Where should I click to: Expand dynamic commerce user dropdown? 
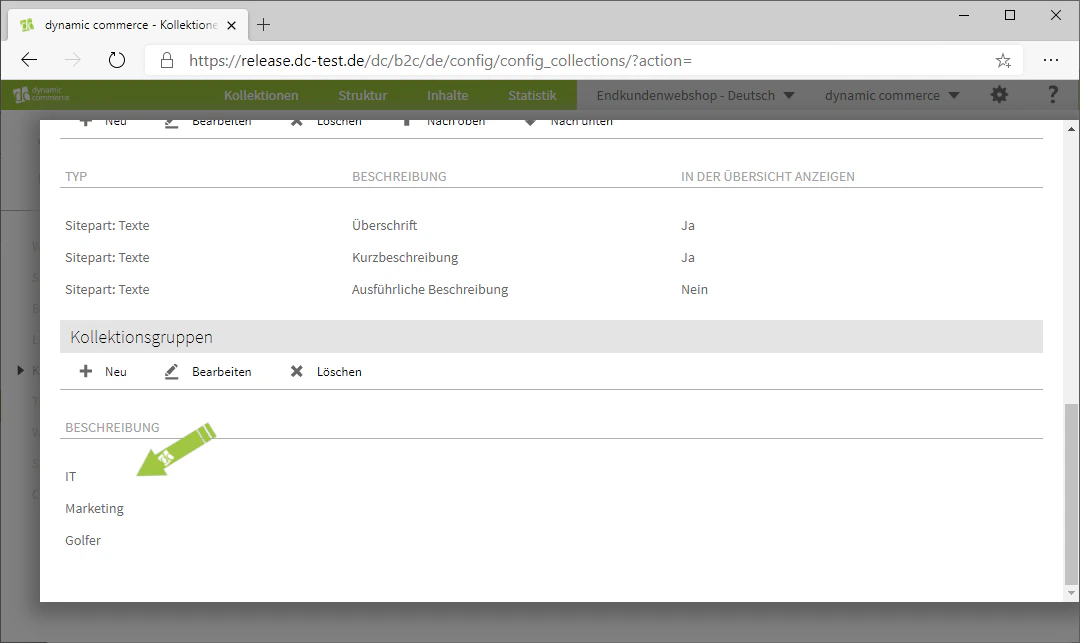pos(892,96)
